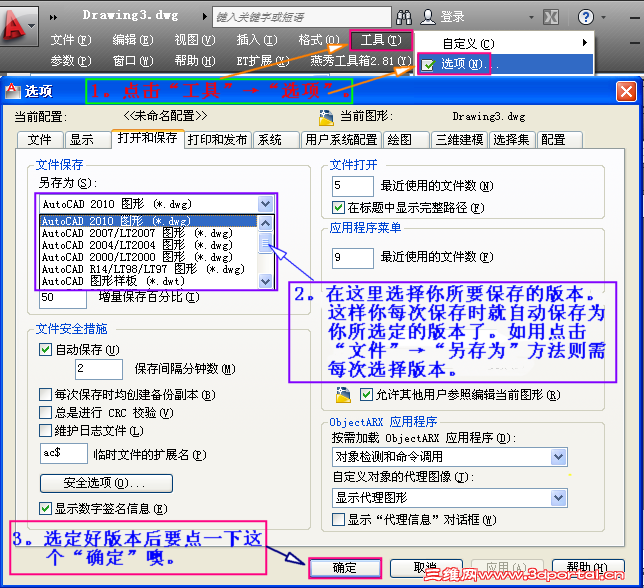Click the keyword search input box
644x588 pixels.
point(301,17)
